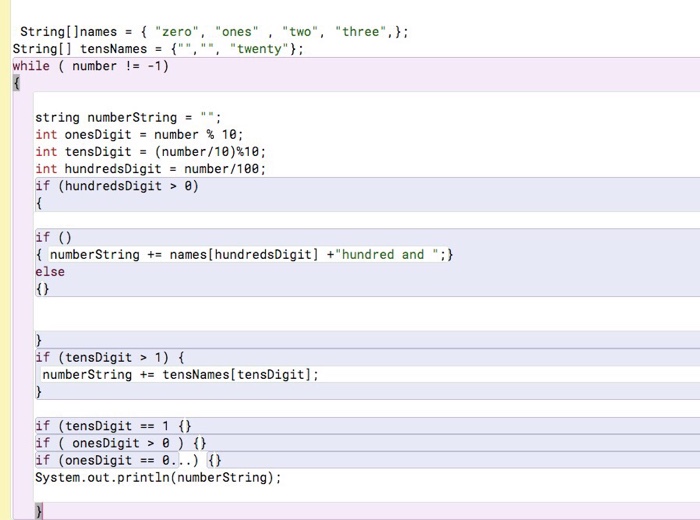Click the "zero" string literal in names
The width and height of the screenshot is (700, 520).
click(177, 32)
